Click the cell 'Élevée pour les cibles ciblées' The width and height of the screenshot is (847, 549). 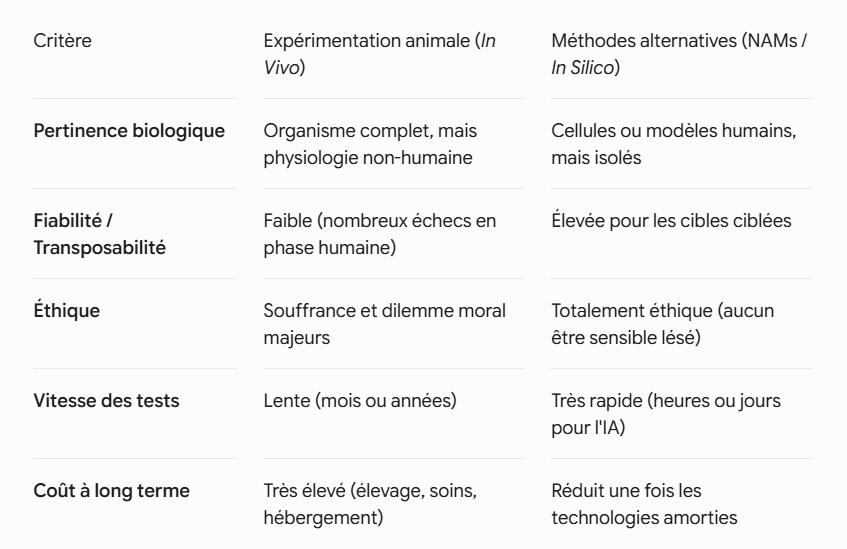click(671, 220)
